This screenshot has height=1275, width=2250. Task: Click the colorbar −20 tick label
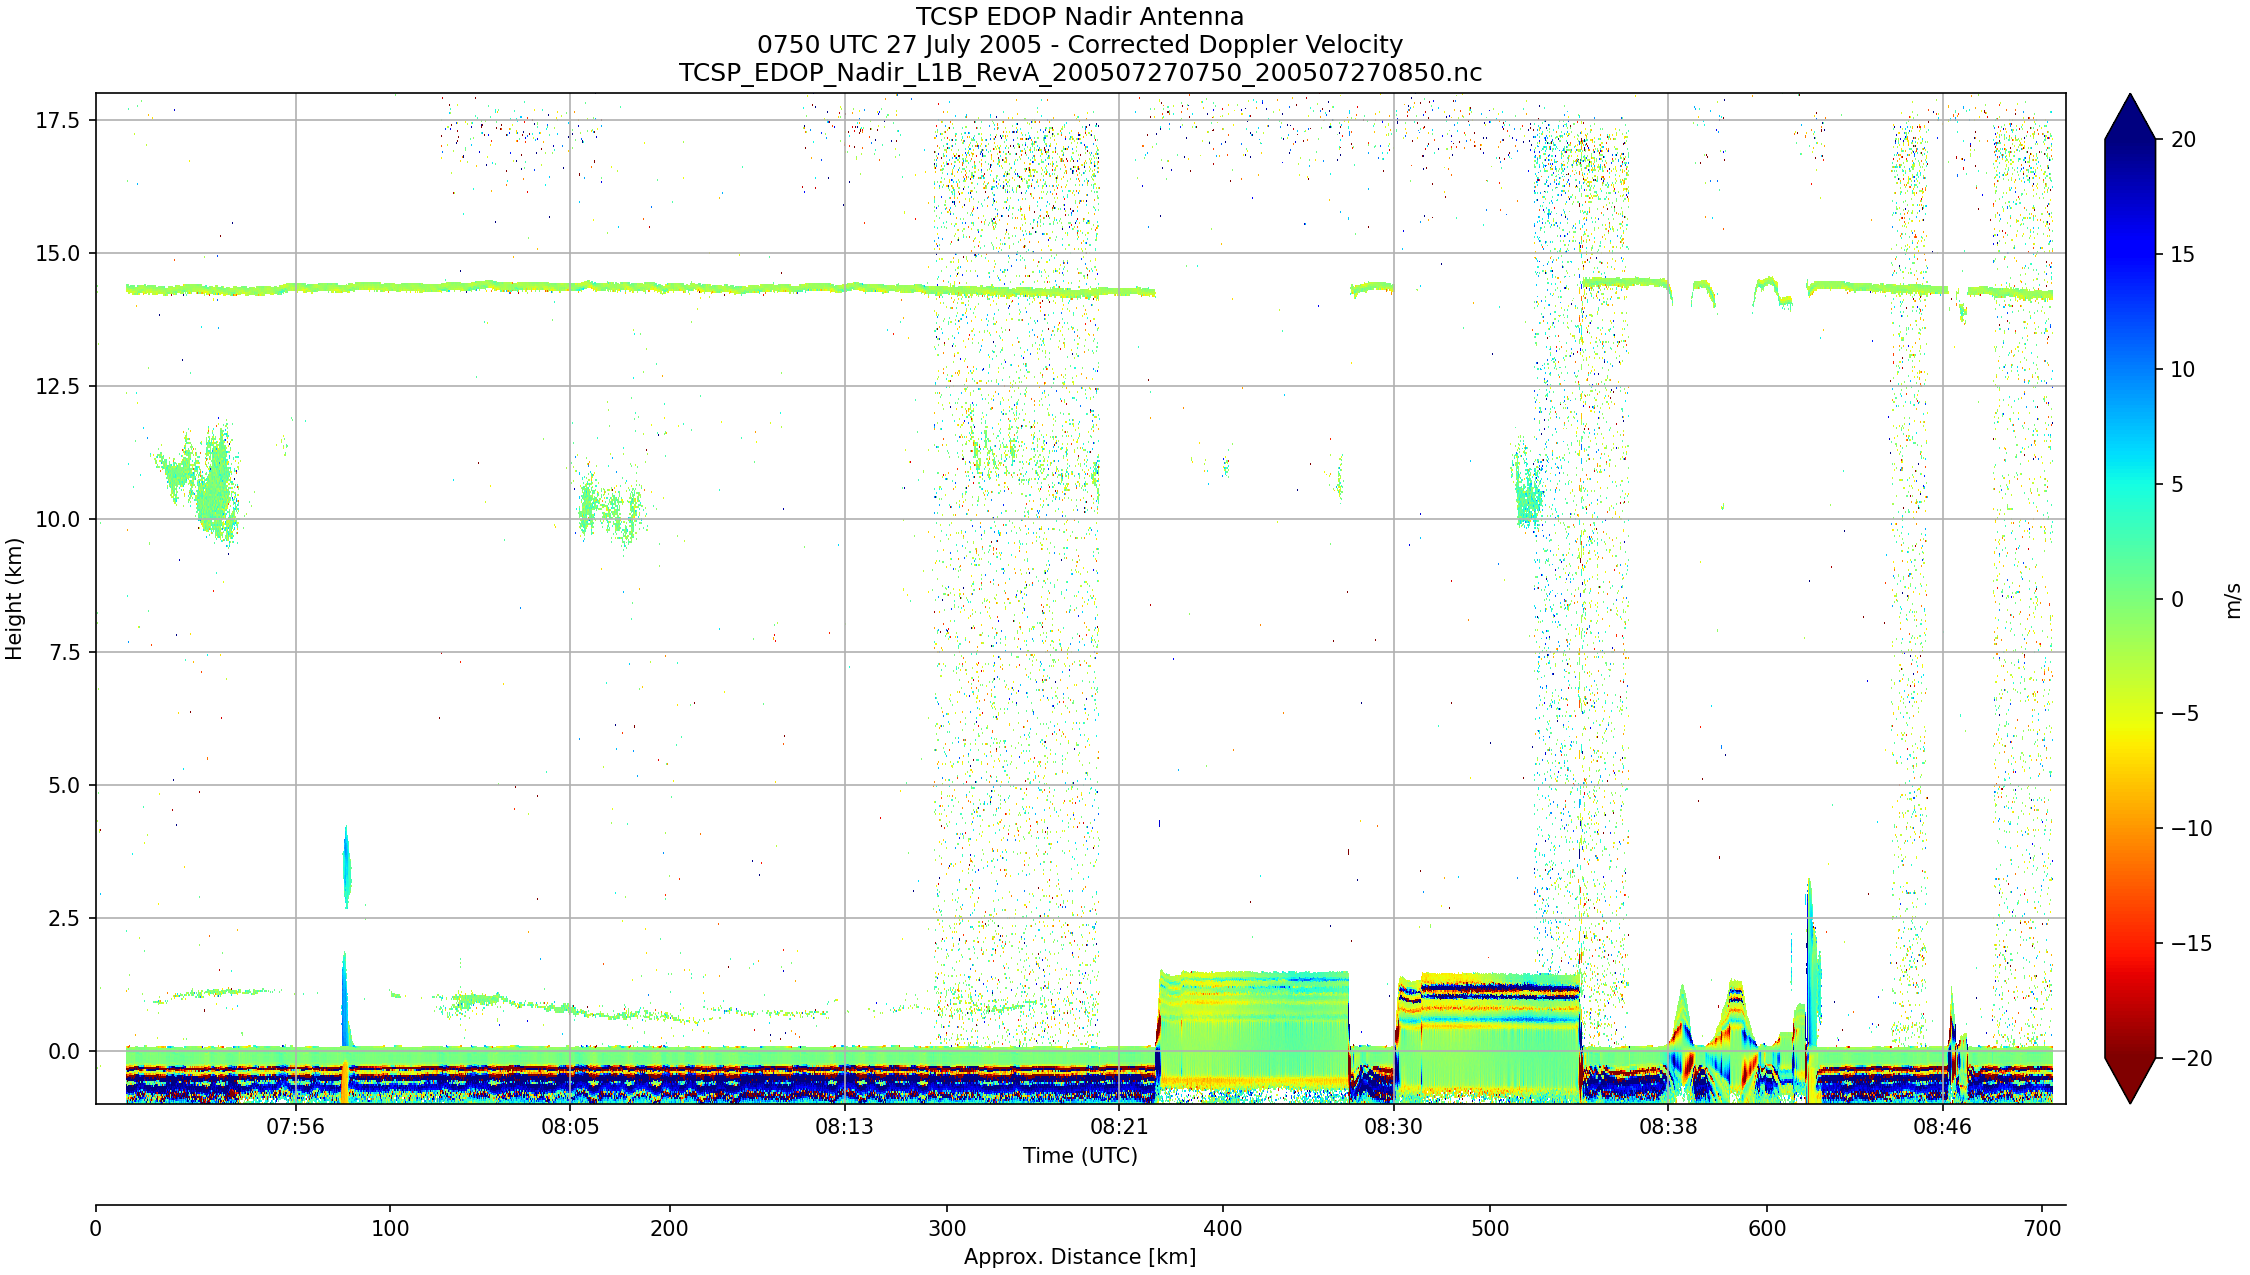[x=2191, y=1058]
